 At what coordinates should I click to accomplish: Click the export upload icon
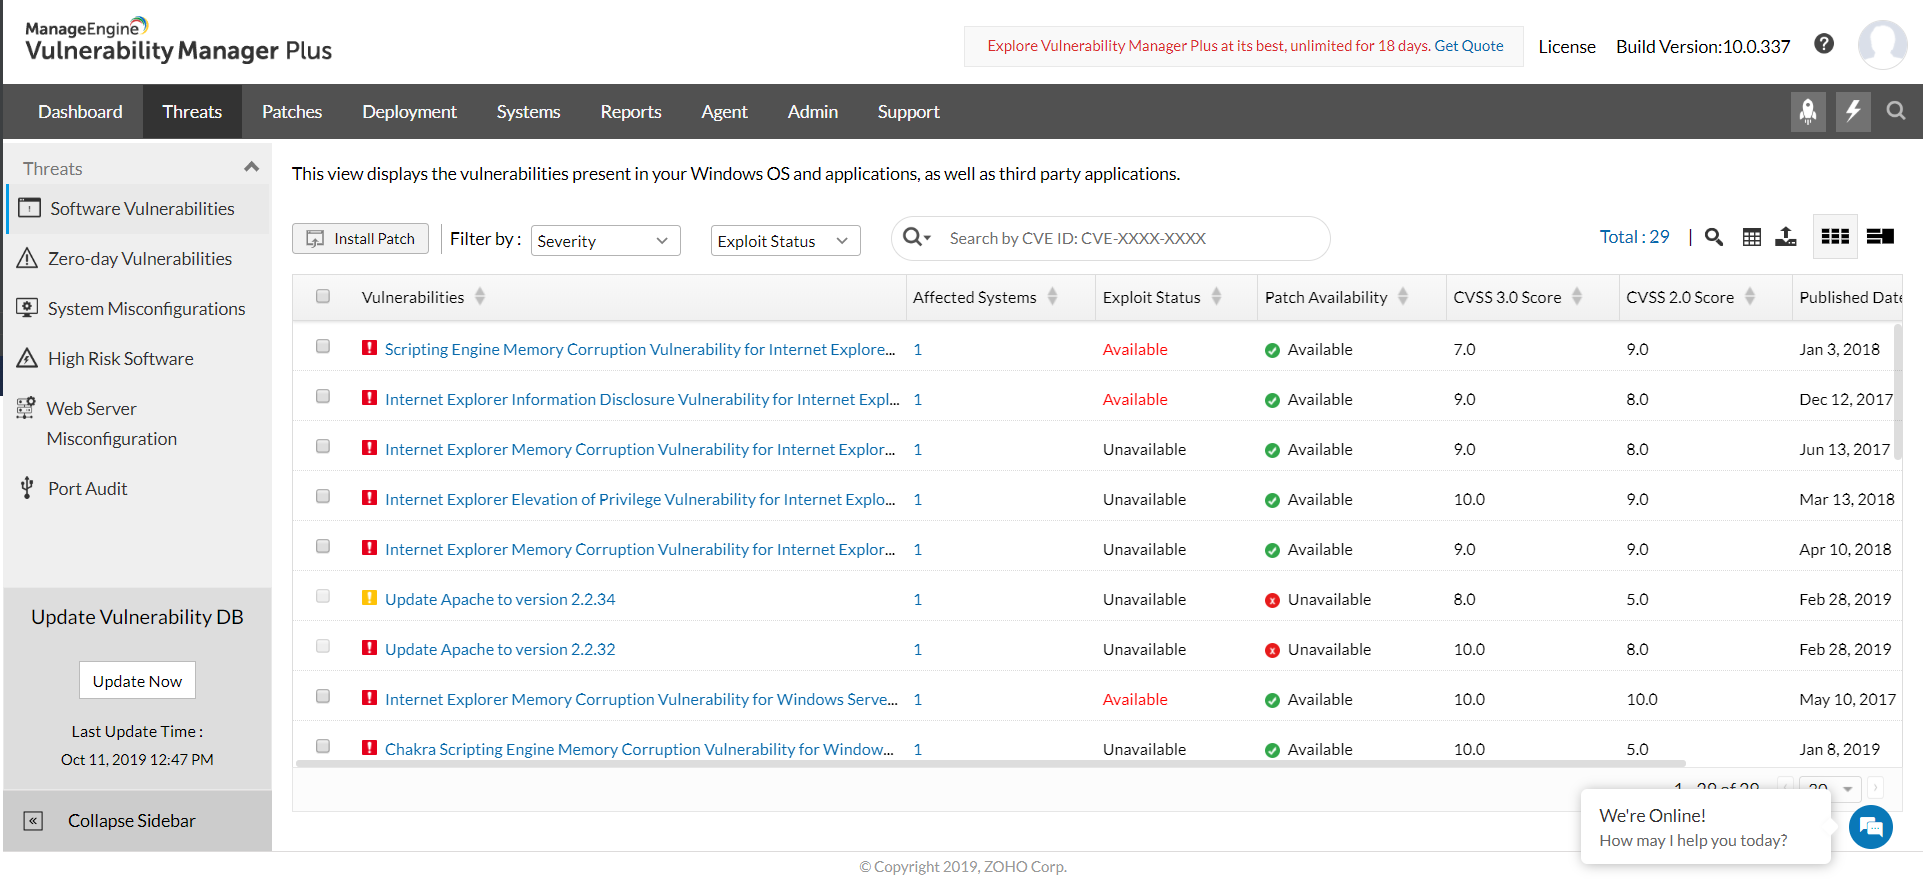coord(1786,237)
